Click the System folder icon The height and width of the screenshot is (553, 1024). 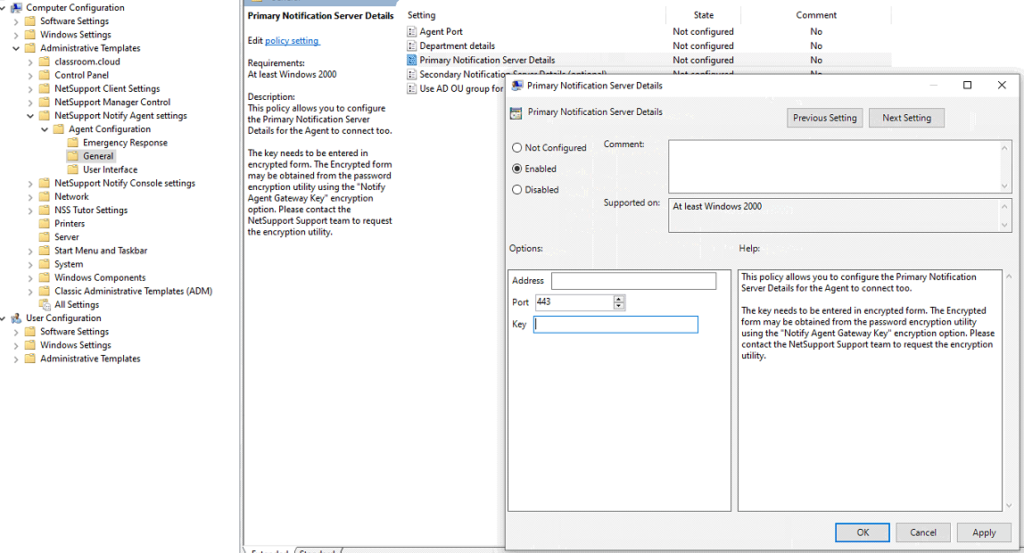pos(44,264)
